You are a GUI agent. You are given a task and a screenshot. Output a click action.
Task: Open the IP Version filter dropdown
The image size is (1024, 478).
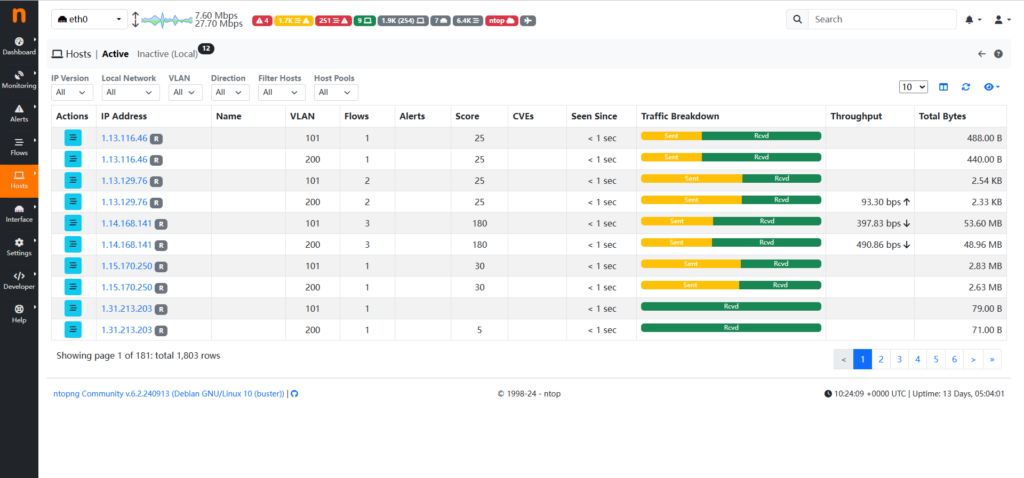pos(72,92)
